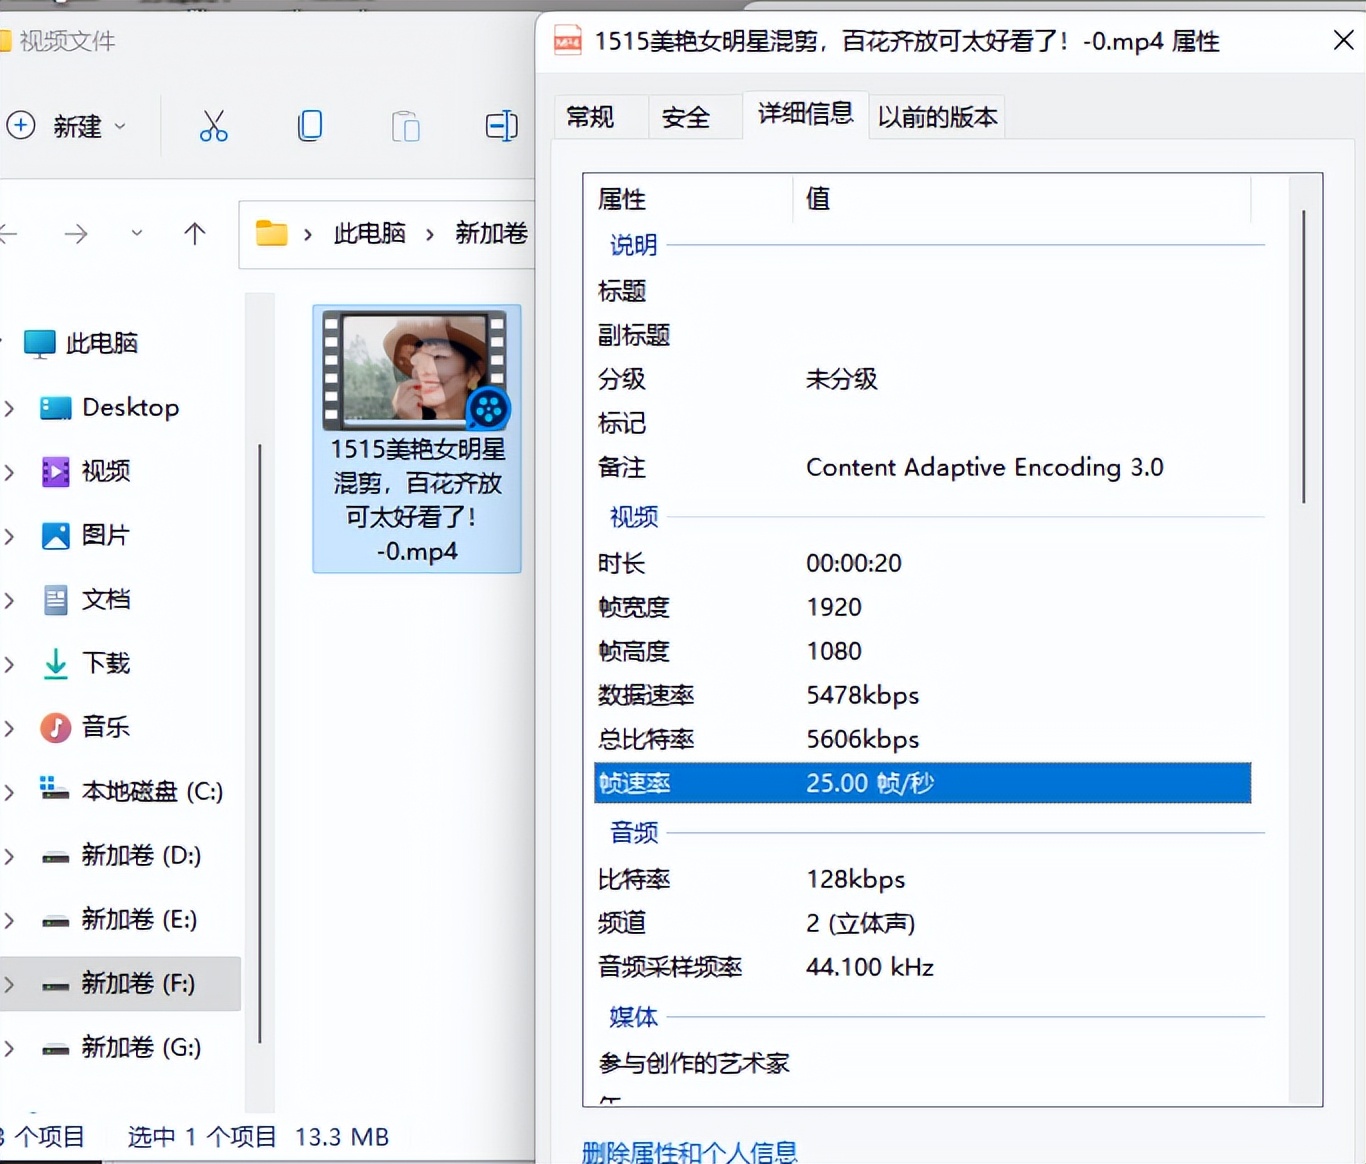This screenshot has width=1366, height=1164.
Task: Click the 删除属性和个人信息 link
Action: [690, 1152]
